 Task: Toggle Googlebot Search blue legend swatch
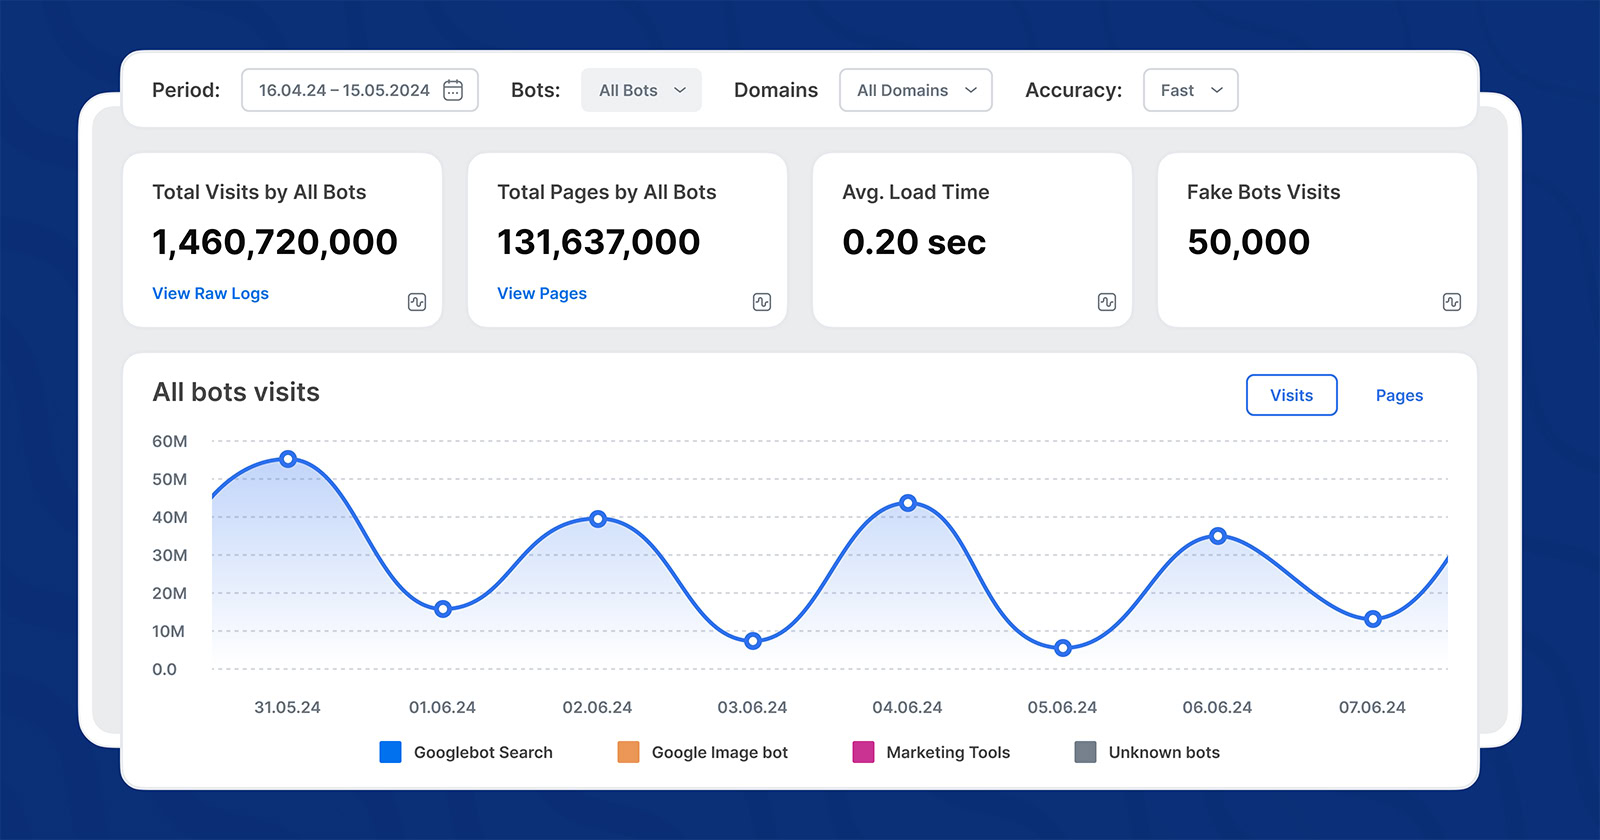click(391, 752)
